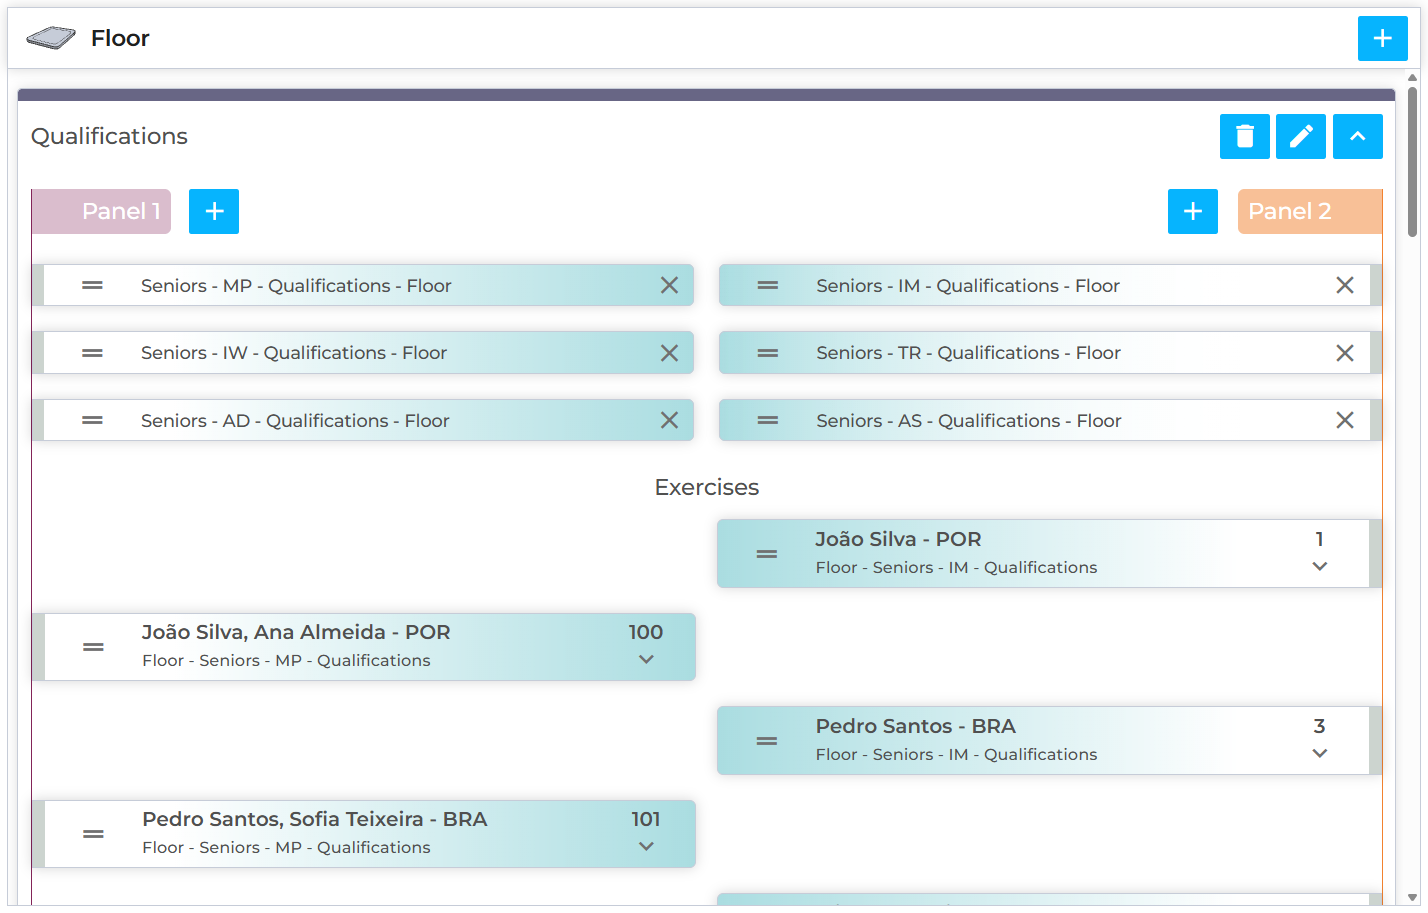Click the Qualifications heading
Screen dimensions: 1428x913
(x=109, y=136)
